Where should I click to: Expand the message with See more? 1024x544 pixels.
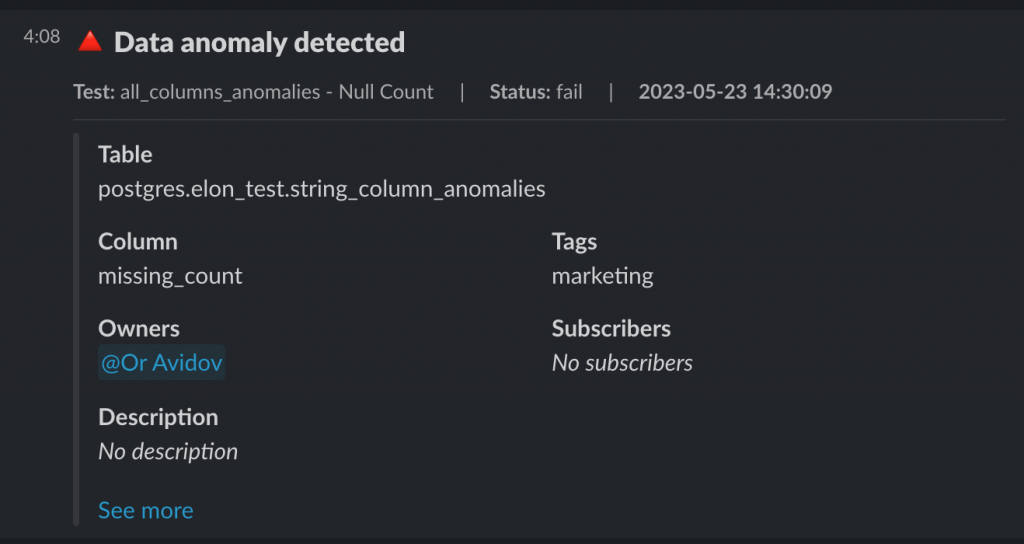coord(145,510)
